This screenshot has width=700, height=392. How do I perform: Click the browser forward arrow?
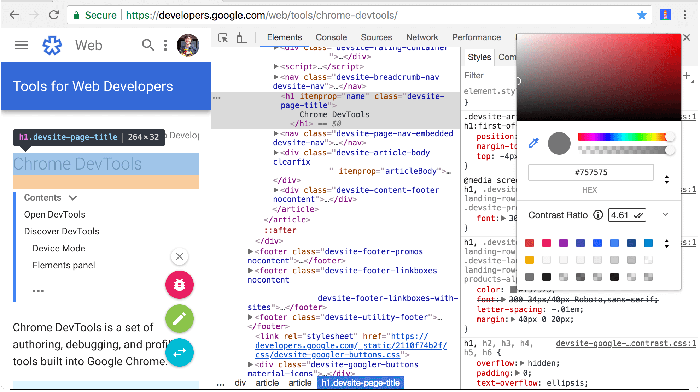[x=34, y=15]
